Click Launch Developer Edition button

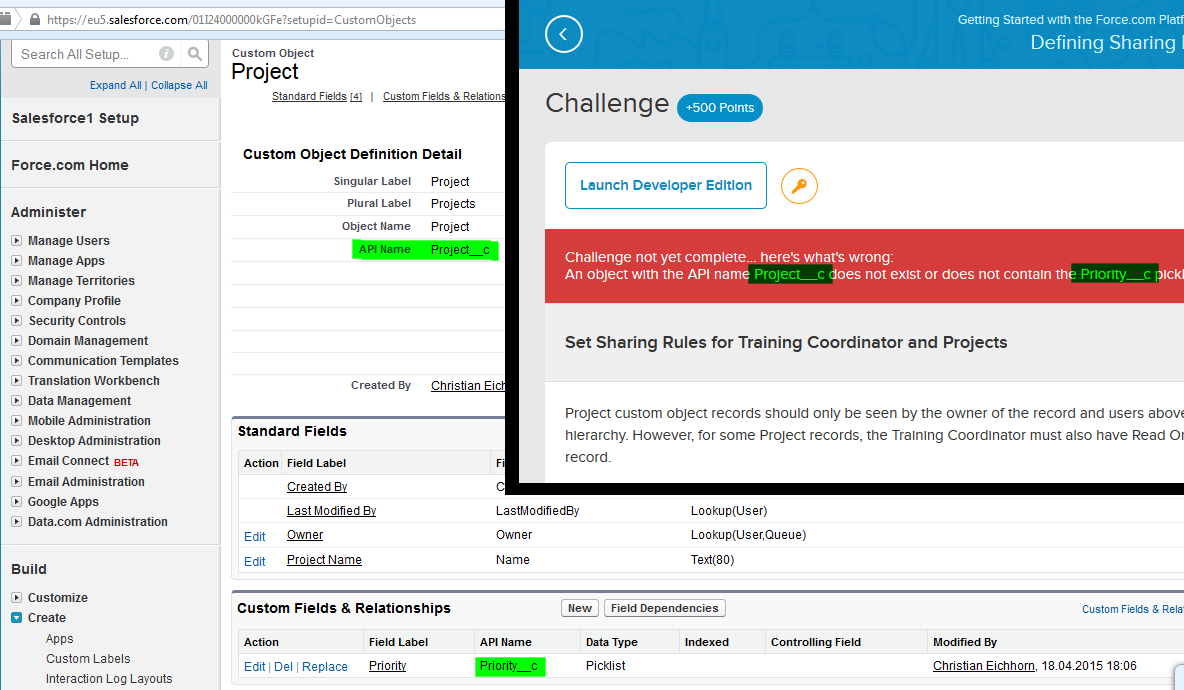click(x=665, y=186)
